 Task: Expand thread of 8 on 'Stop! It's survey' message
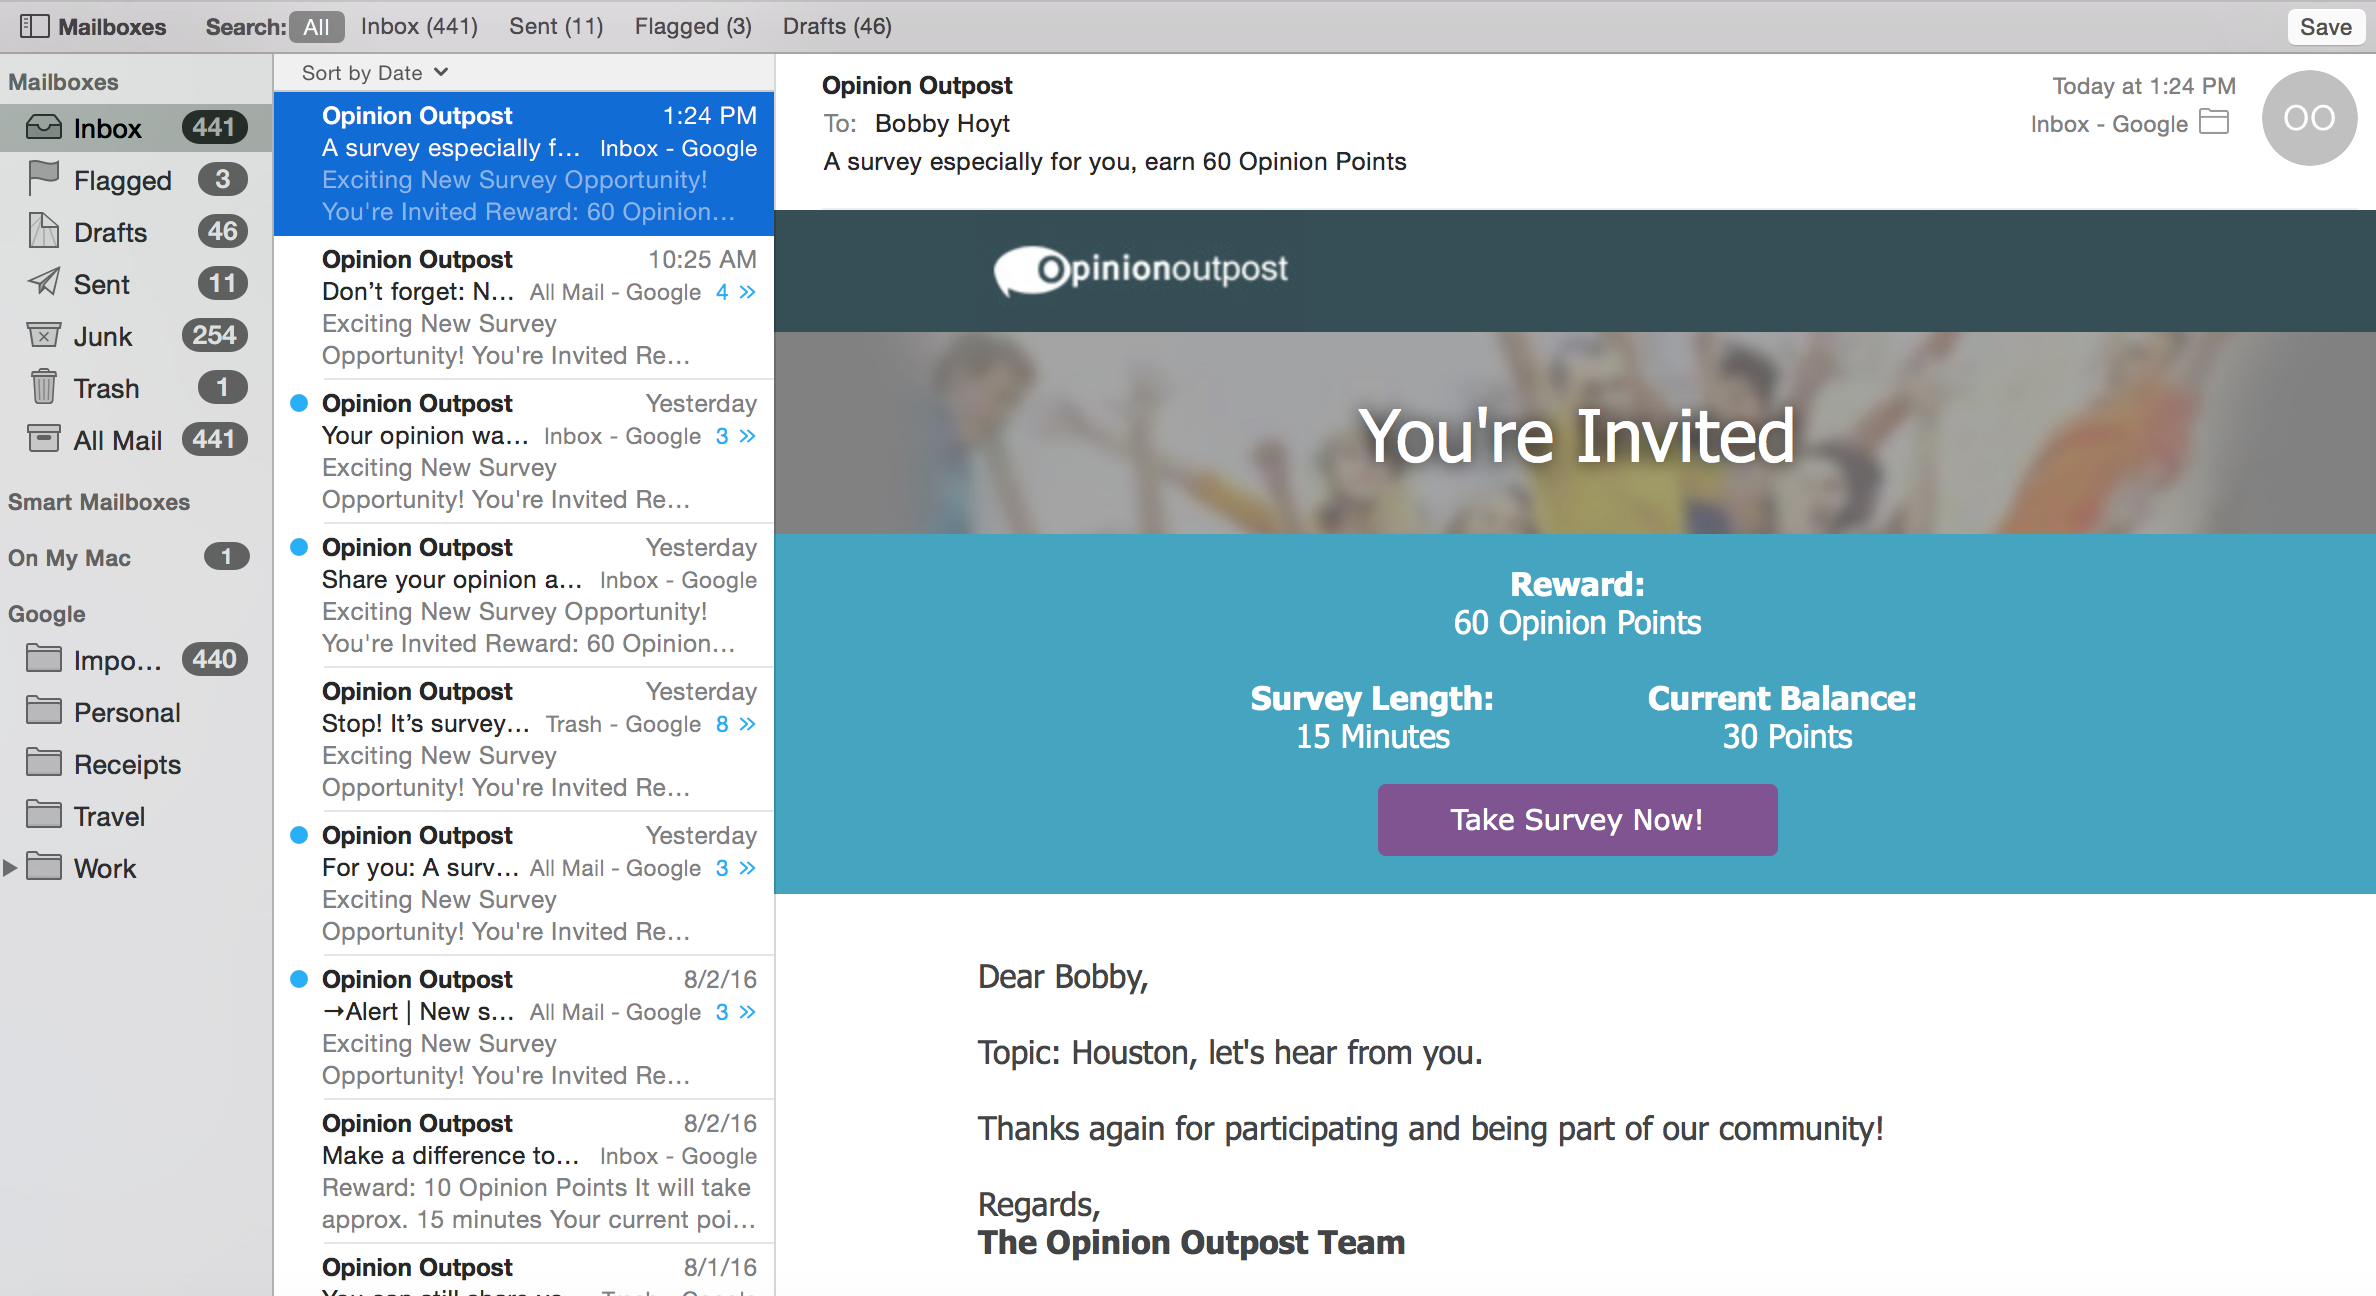[x=736, y=724]
